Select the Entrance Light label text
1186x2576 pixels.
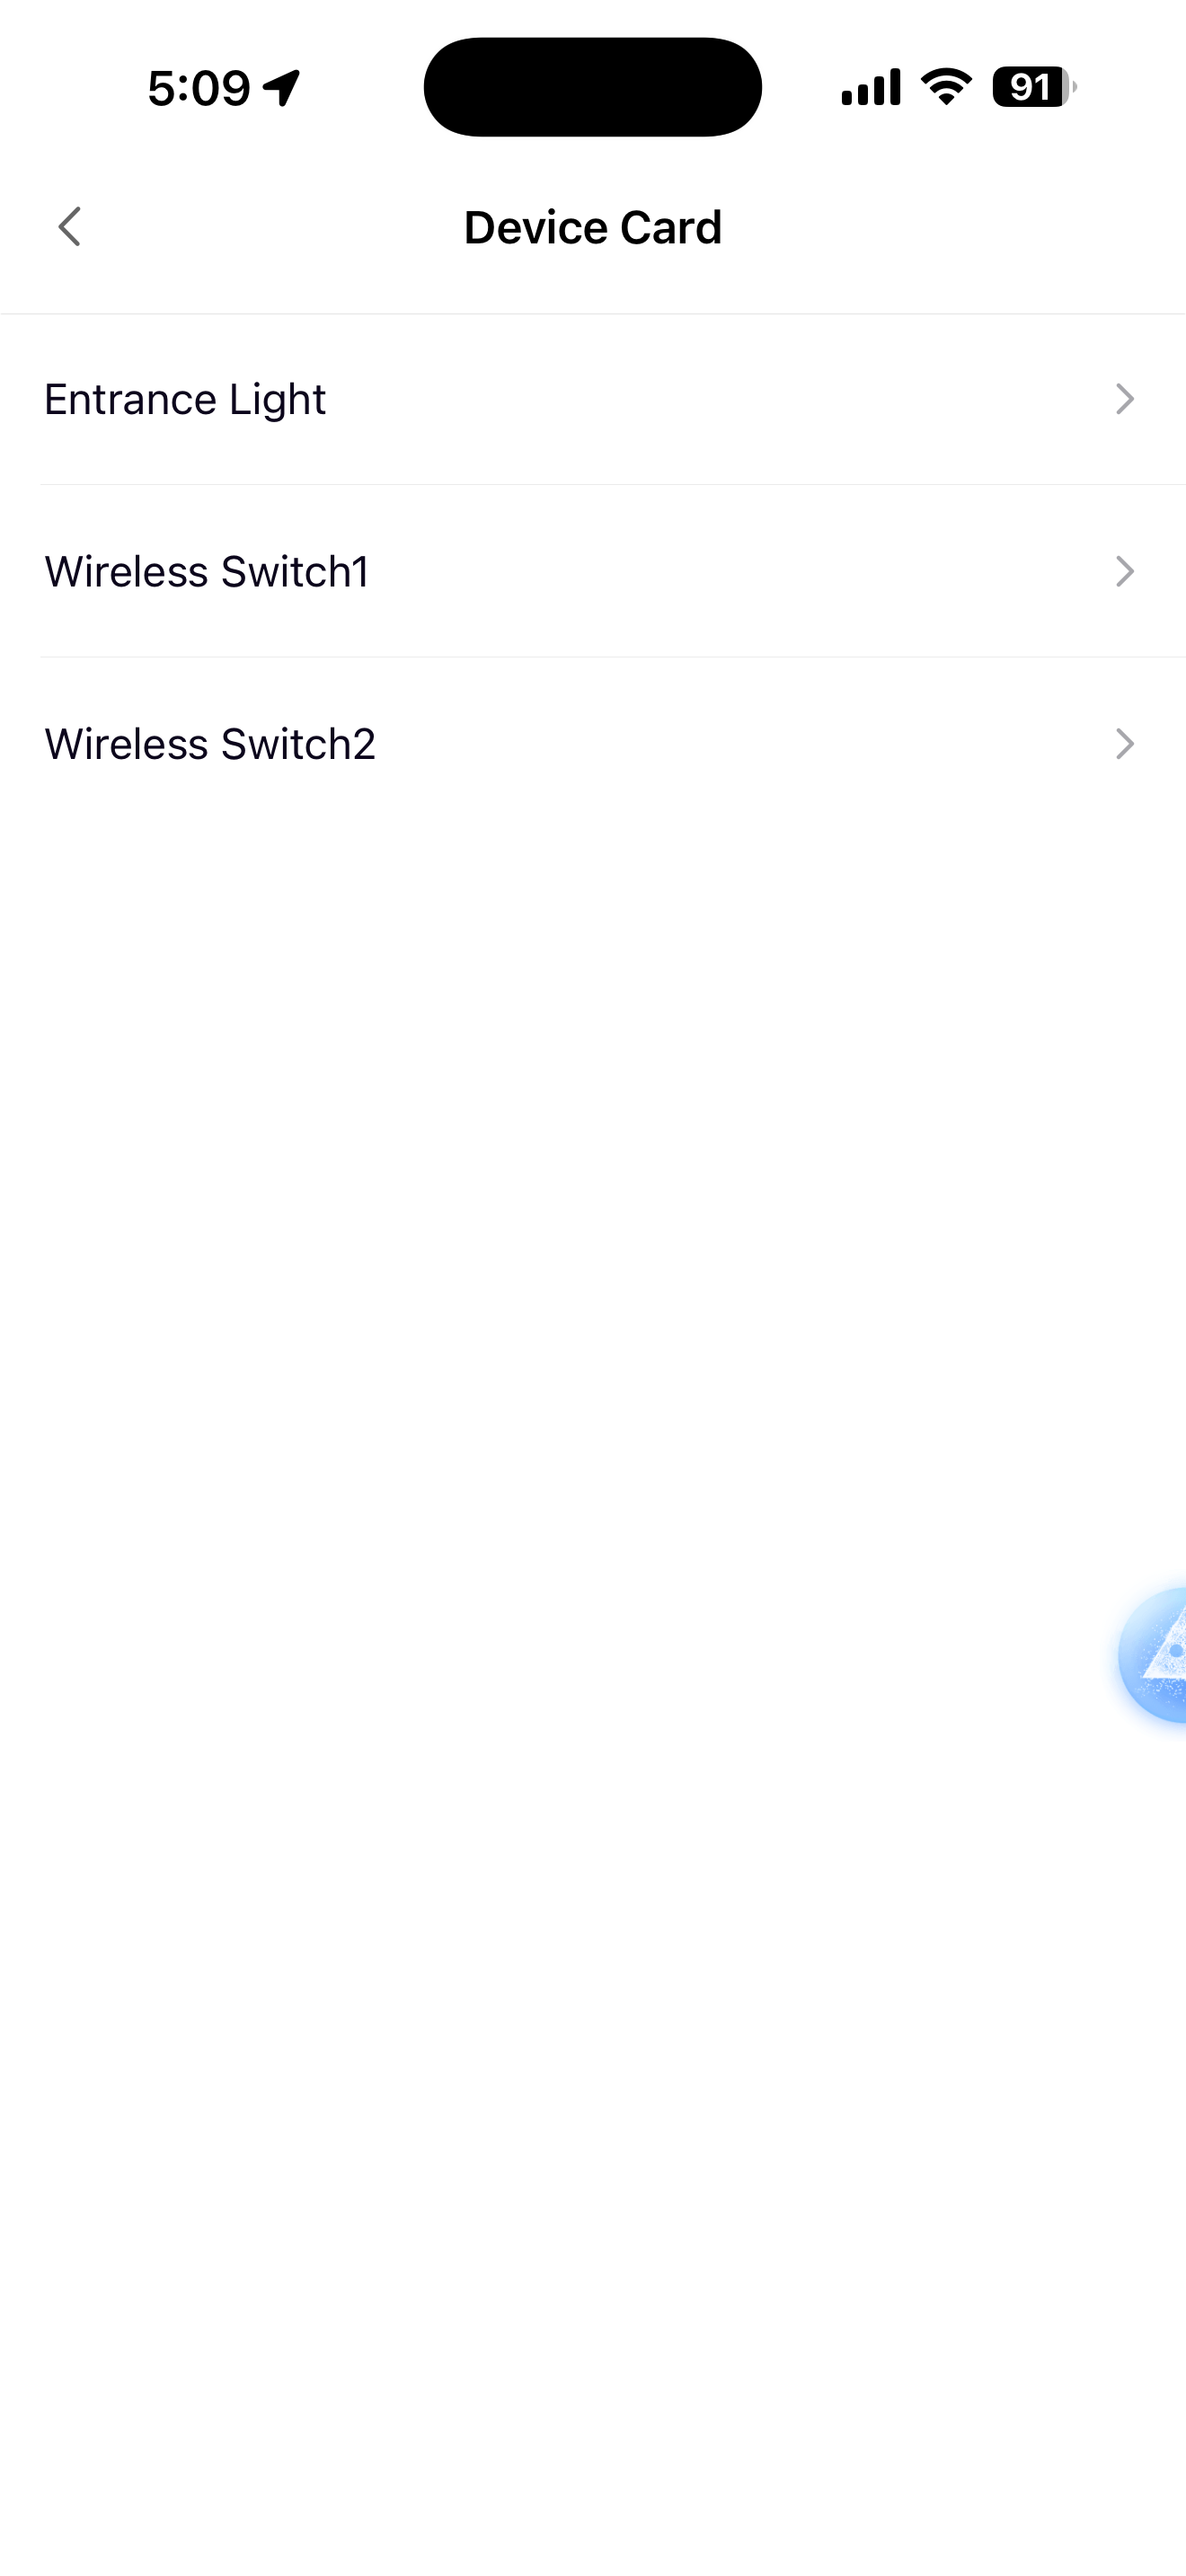(x=185, y=400)
